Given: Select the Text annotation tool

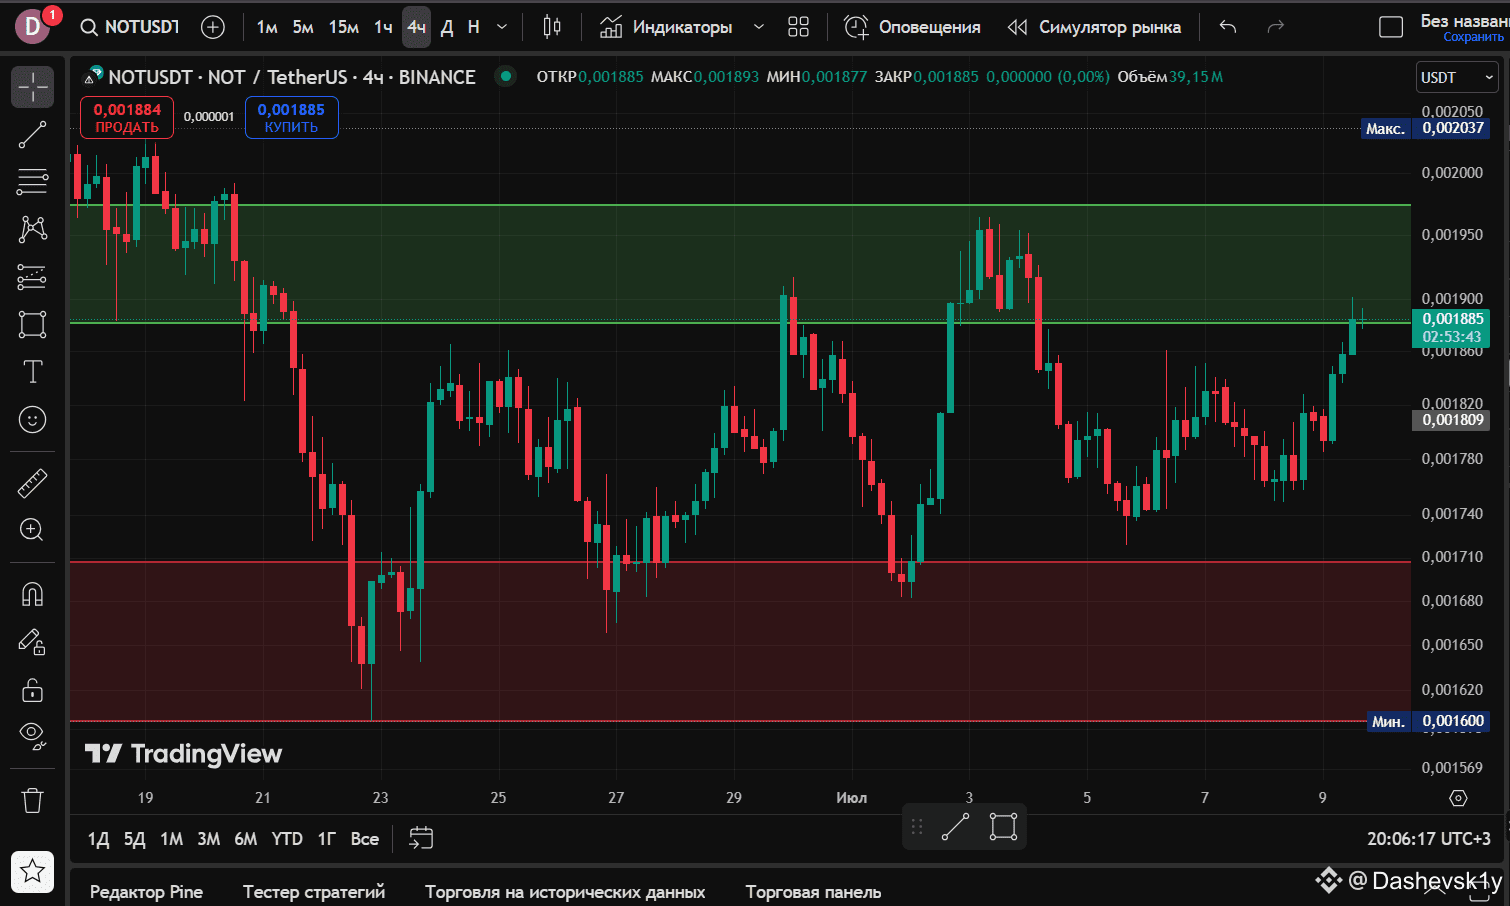Looking at the screenshot, I should click(32, 372).
